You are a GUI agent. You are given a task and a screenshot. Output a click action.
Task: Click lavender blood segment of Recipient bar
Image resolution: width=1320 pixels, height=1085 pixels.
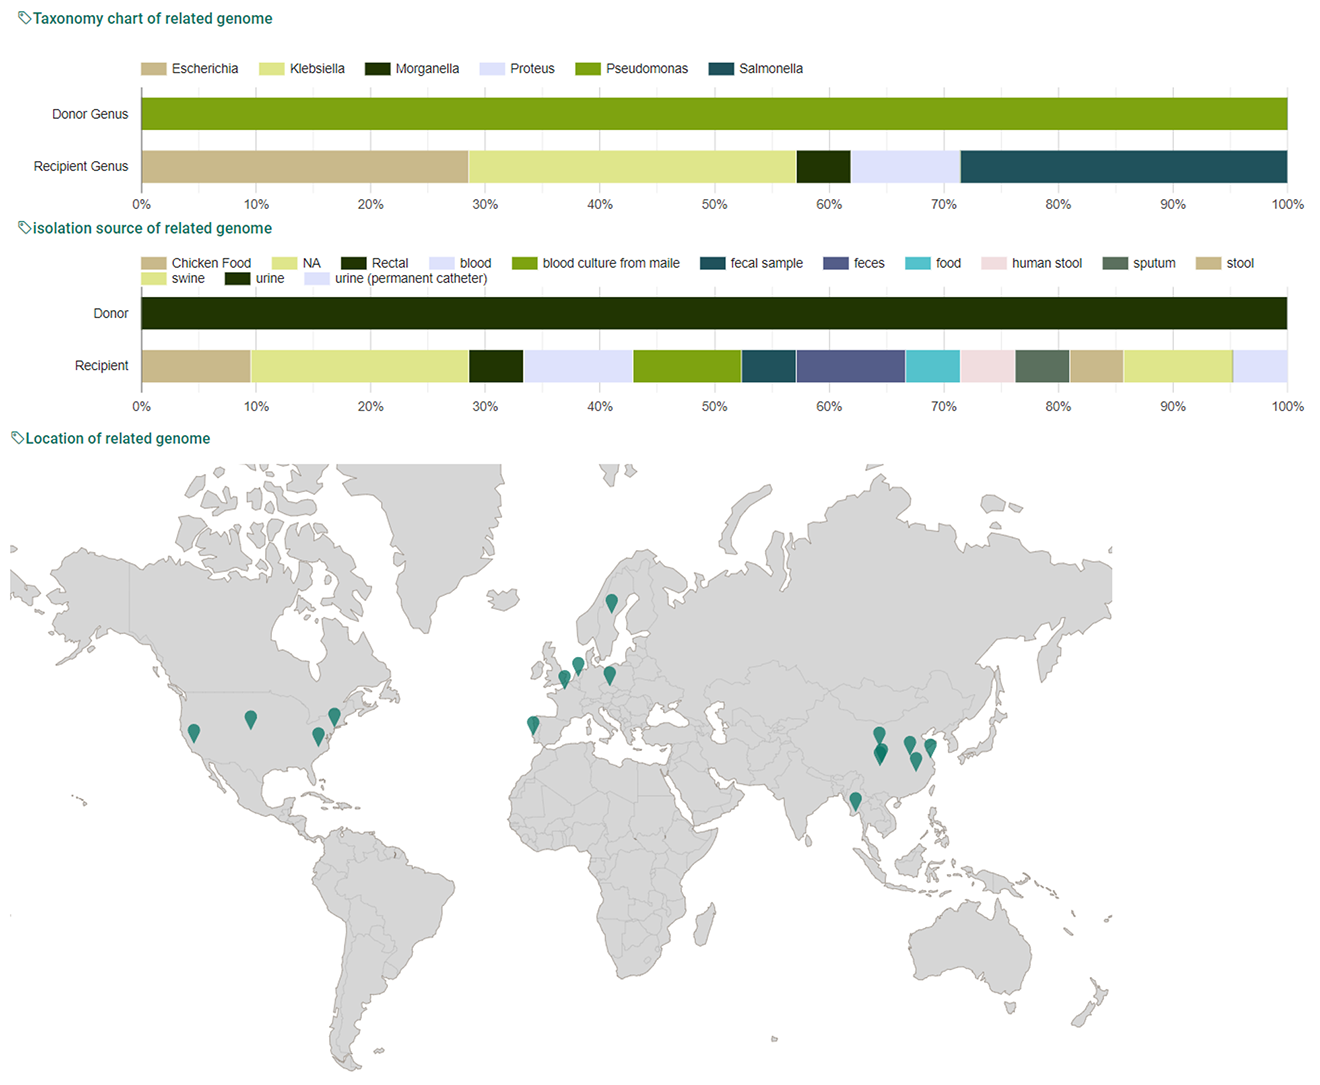(578, 366)
